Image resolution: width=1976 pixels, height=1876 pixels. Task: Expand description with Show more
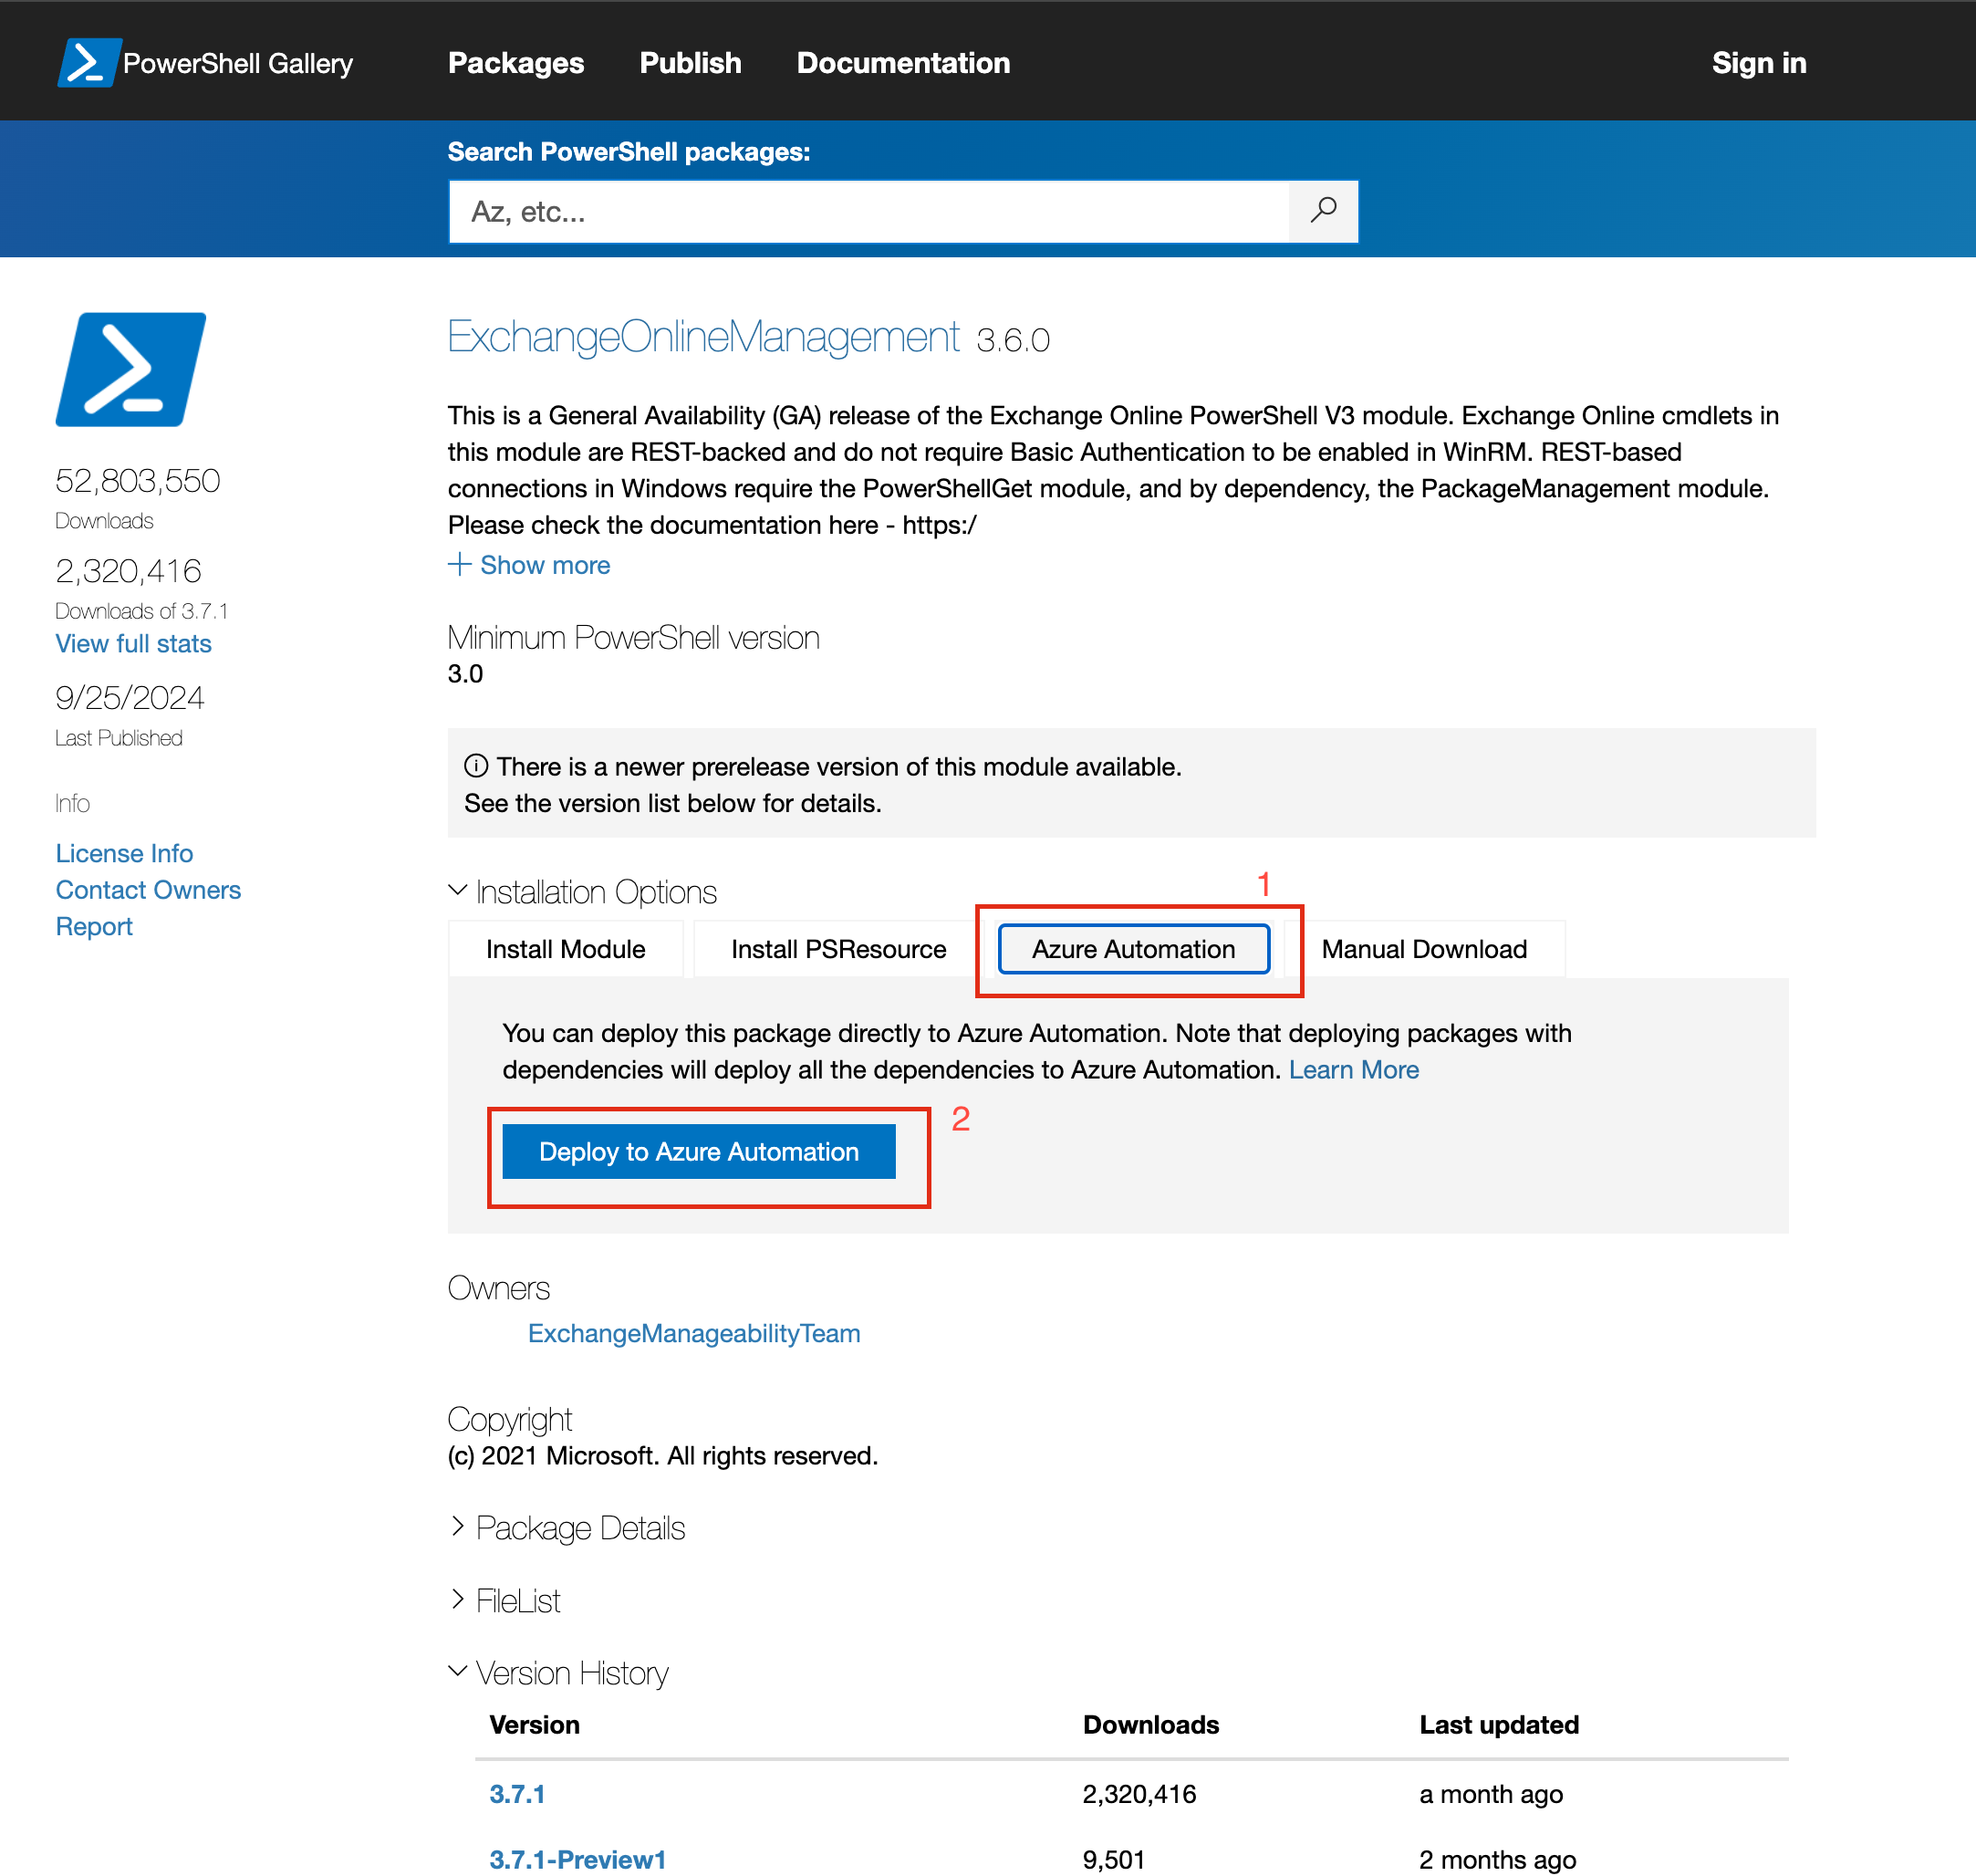545,565
